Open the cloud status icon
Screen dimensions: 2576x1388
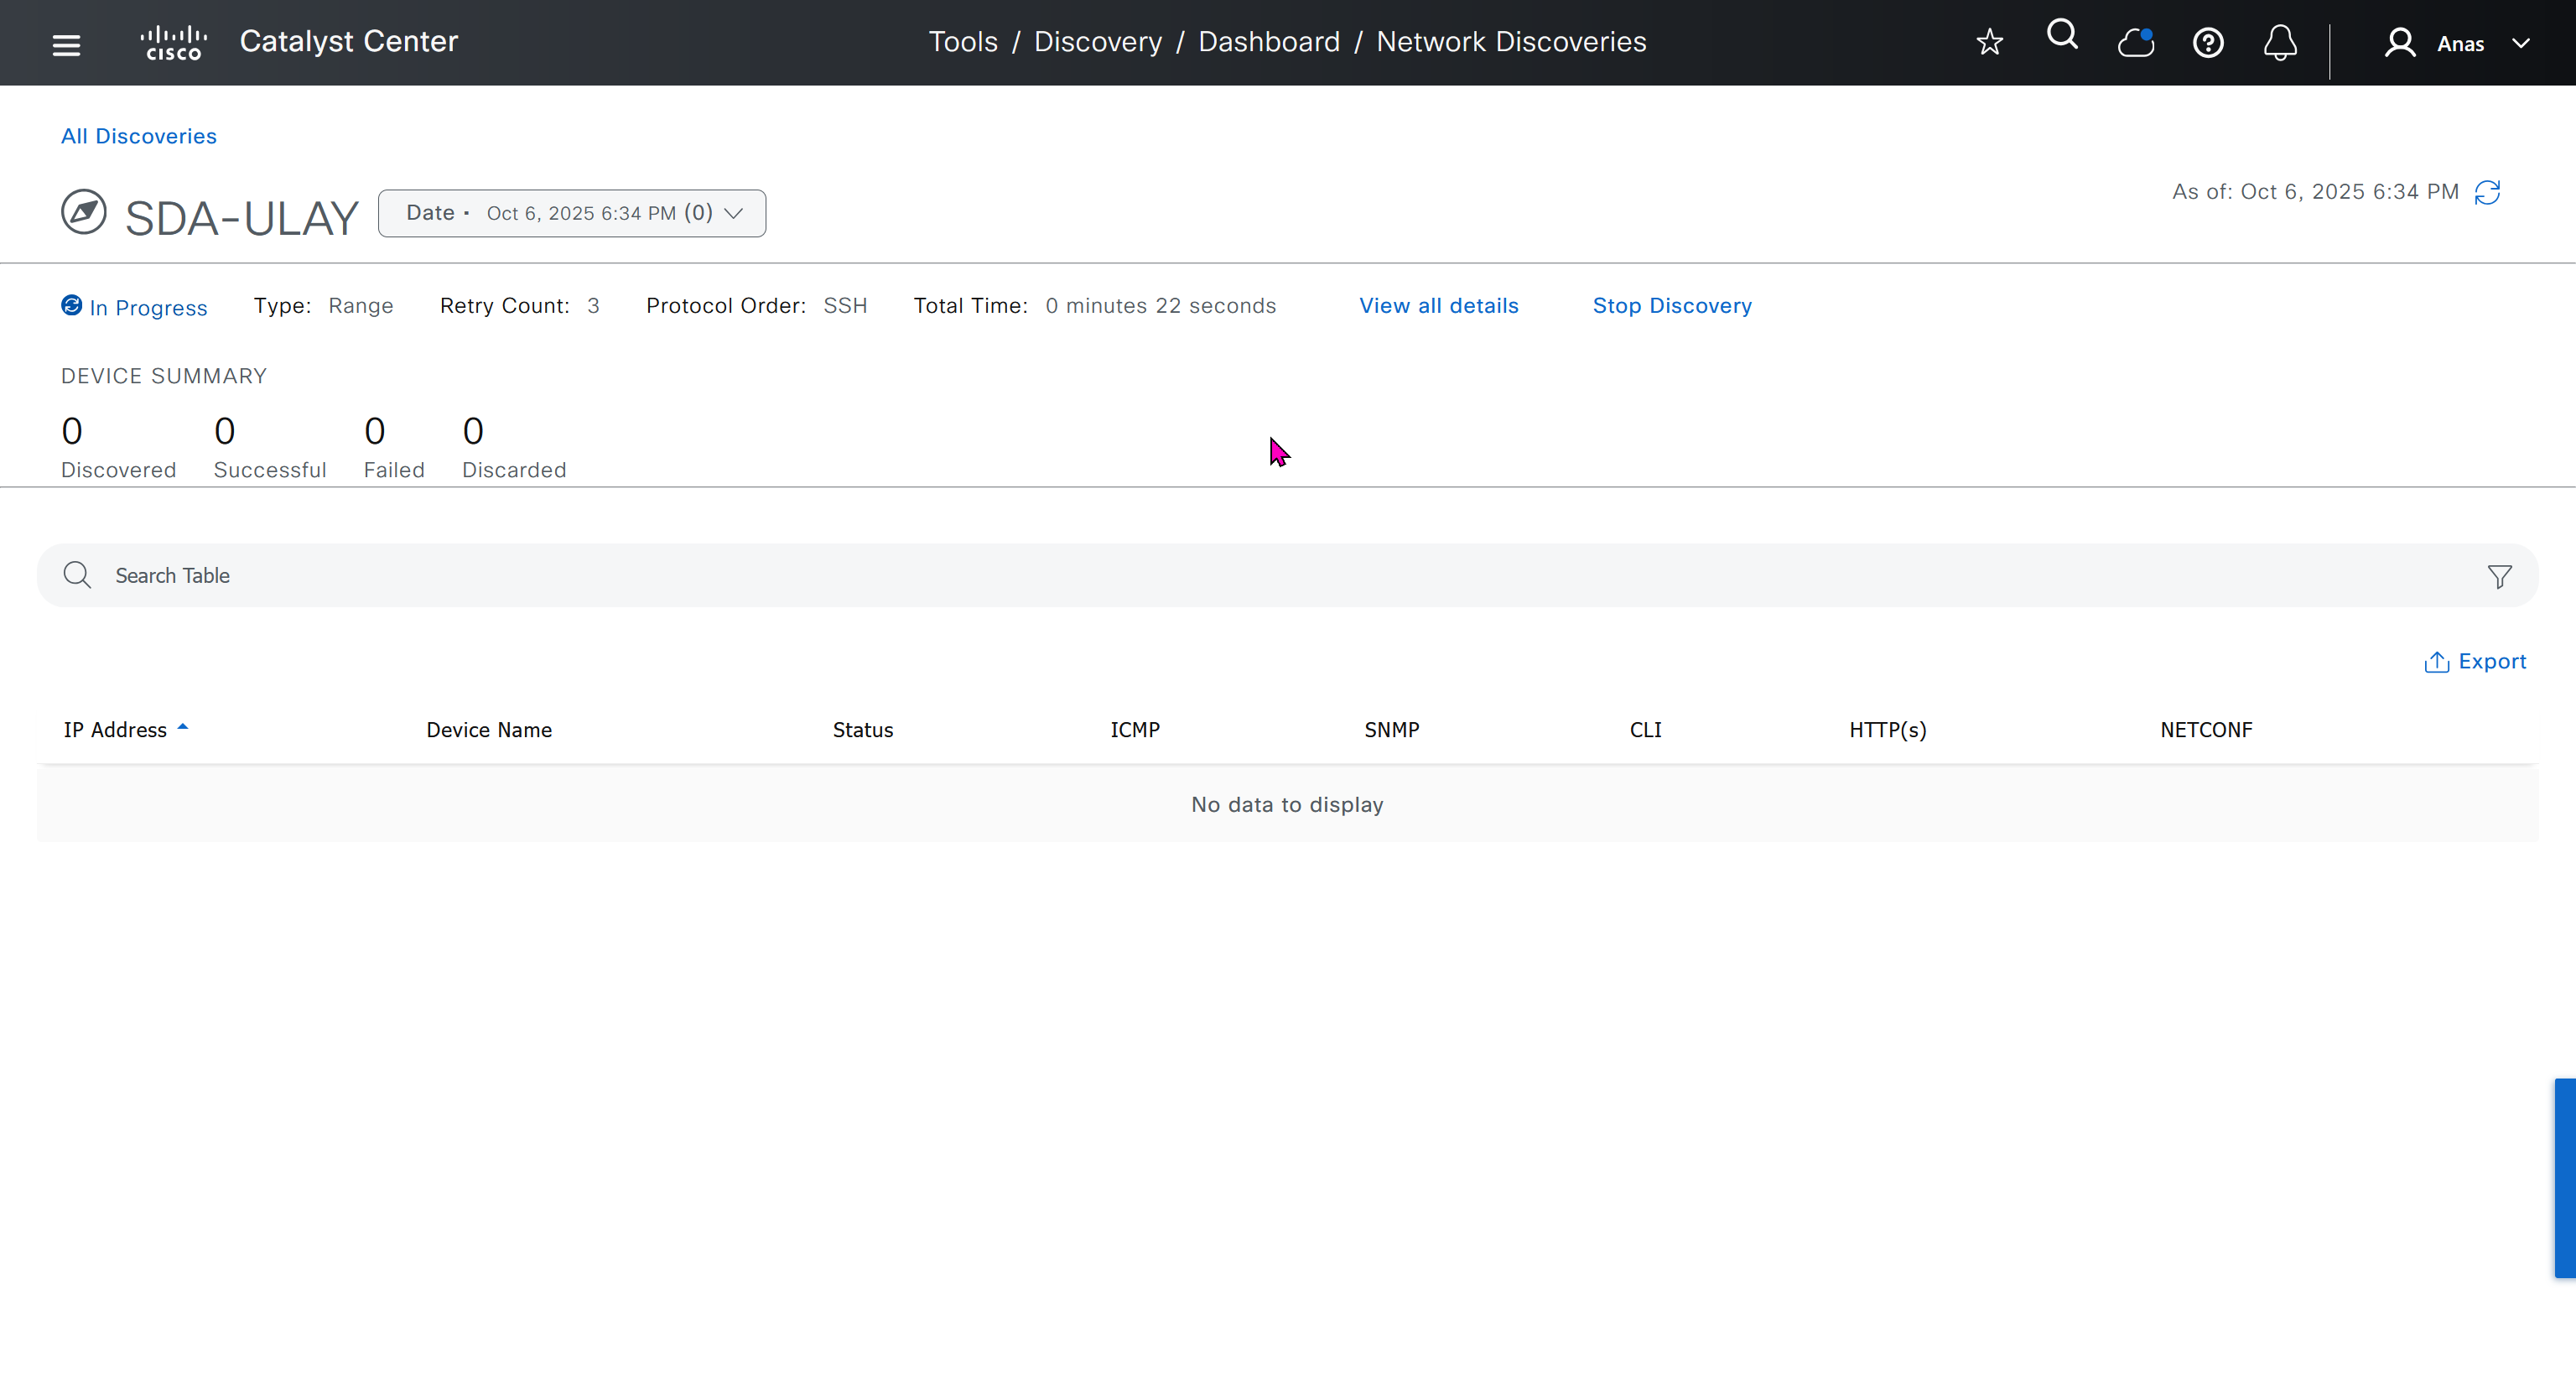tap(2135, 43)
